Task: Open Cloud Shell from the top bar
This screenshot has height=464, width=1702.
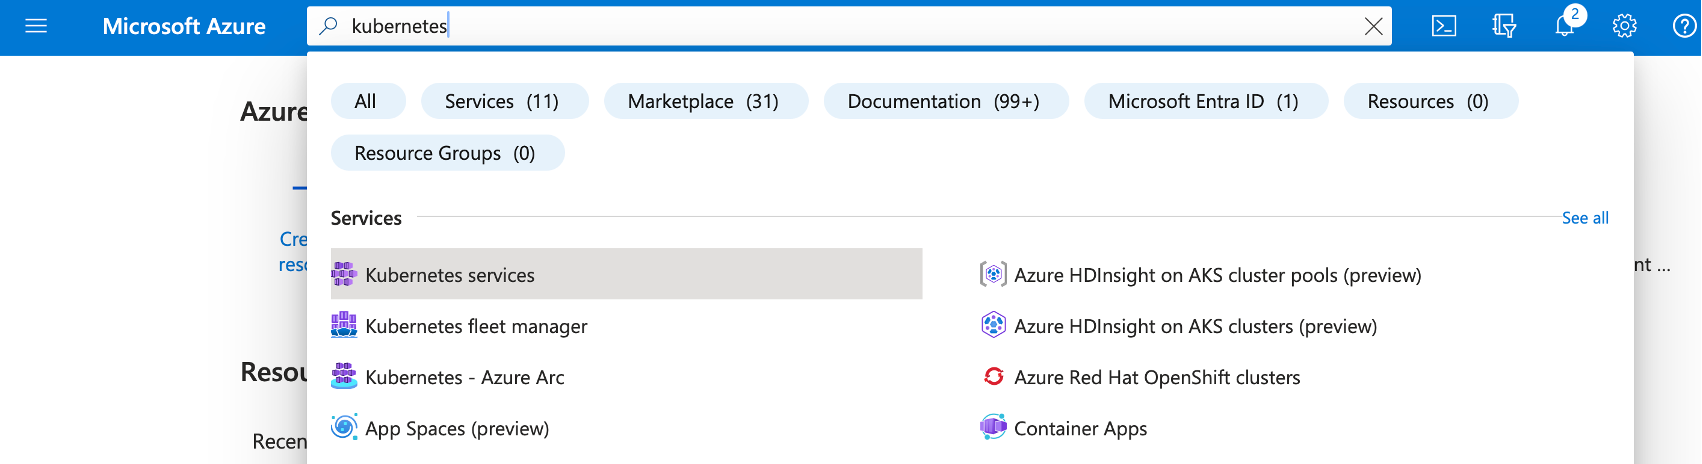Action: coord(1444,26)
